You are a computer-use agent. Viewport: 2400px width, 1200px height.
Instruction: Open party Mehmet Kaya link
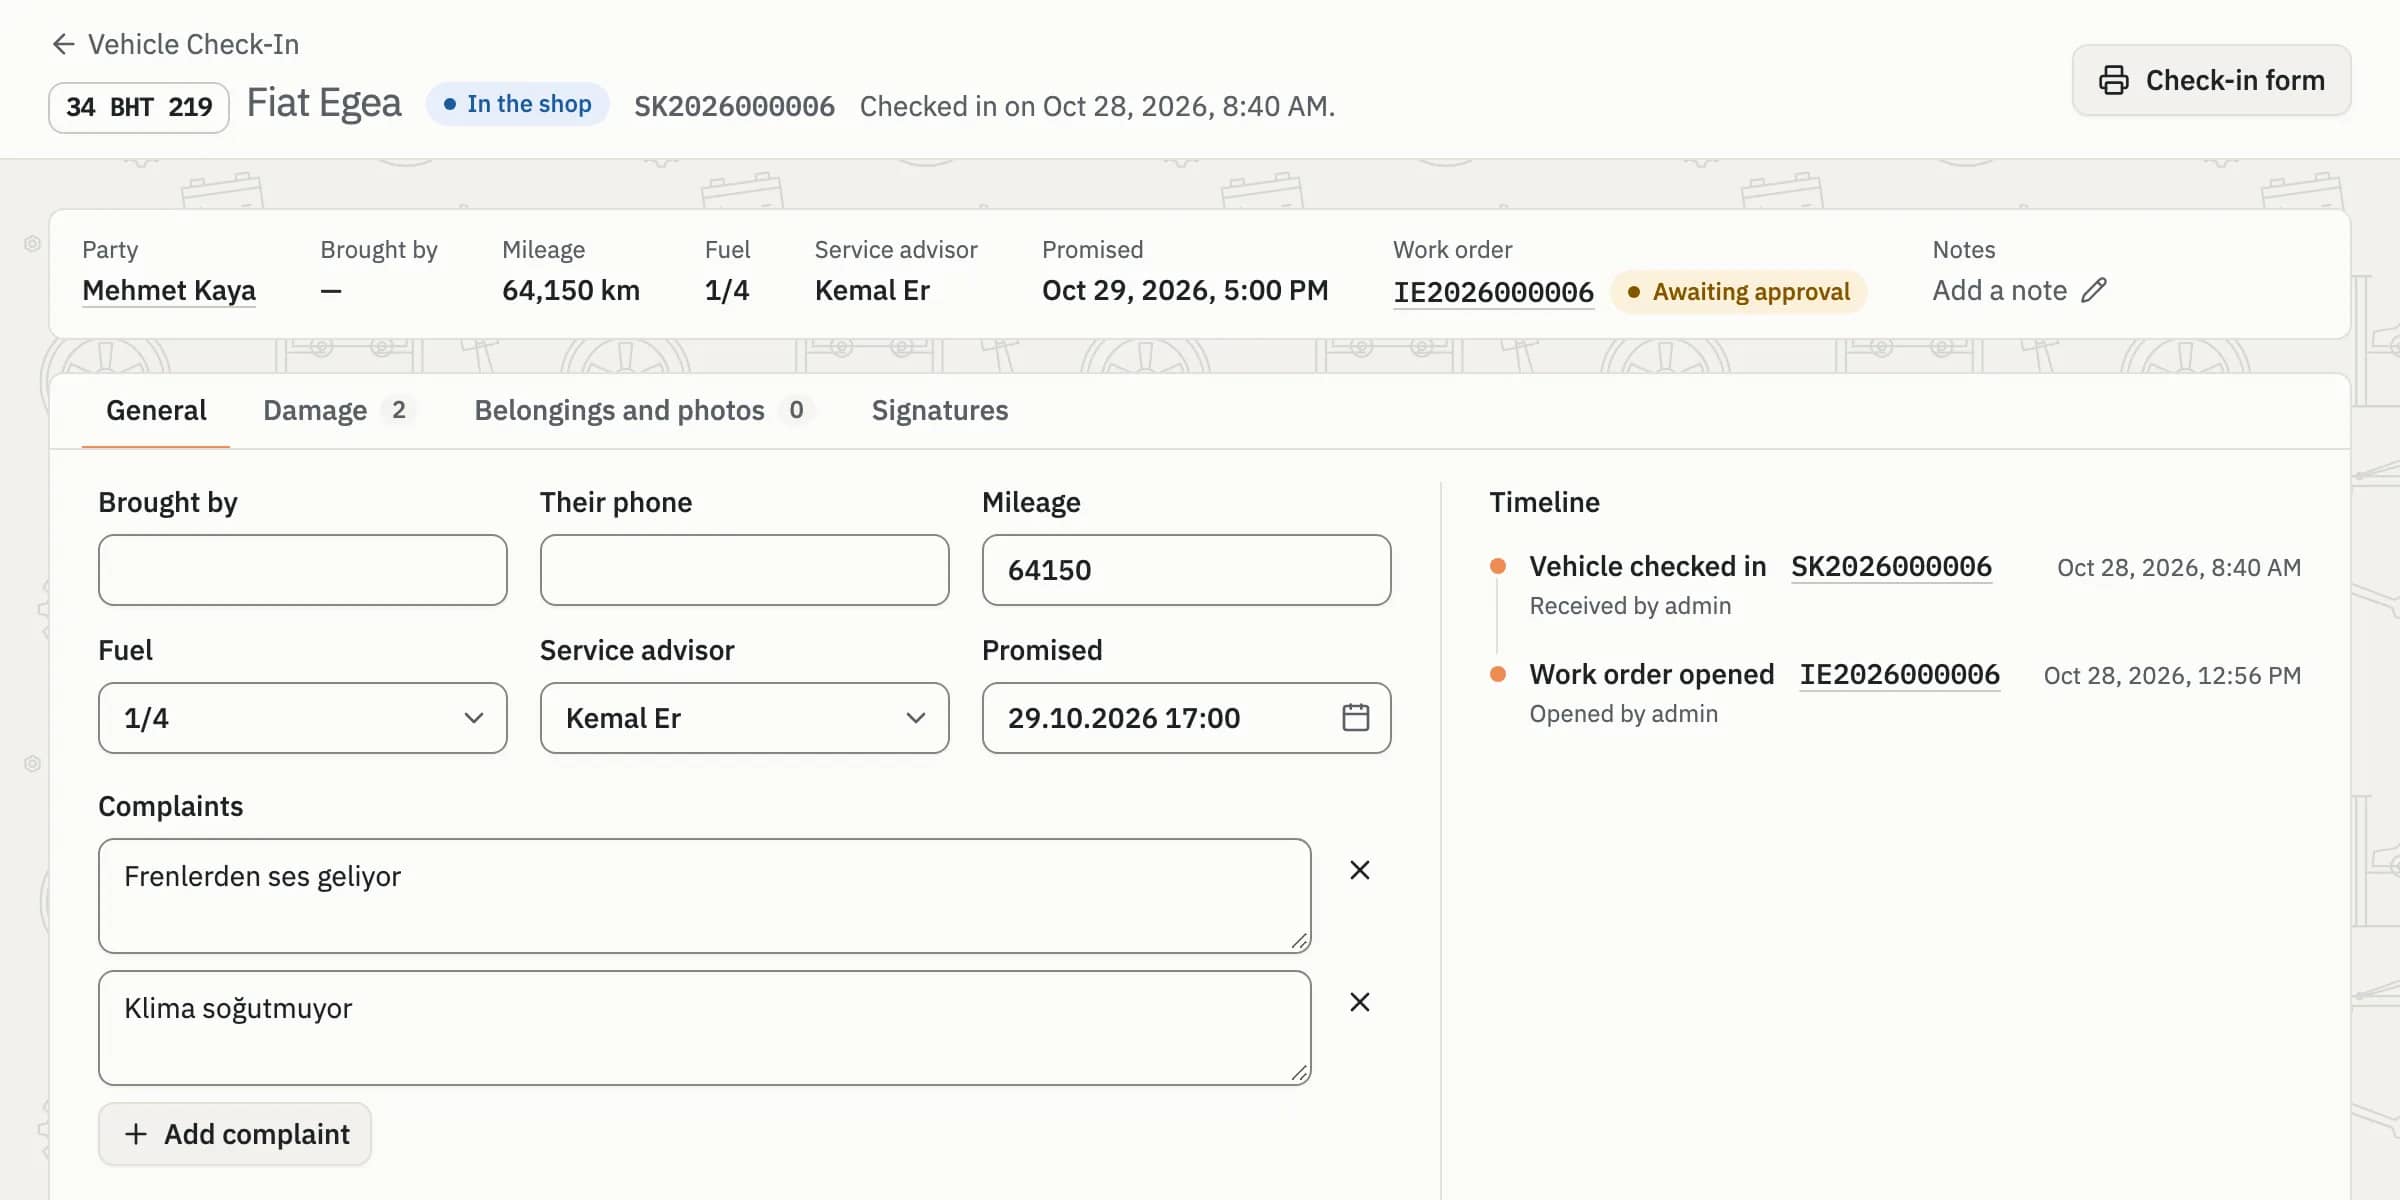169,290
